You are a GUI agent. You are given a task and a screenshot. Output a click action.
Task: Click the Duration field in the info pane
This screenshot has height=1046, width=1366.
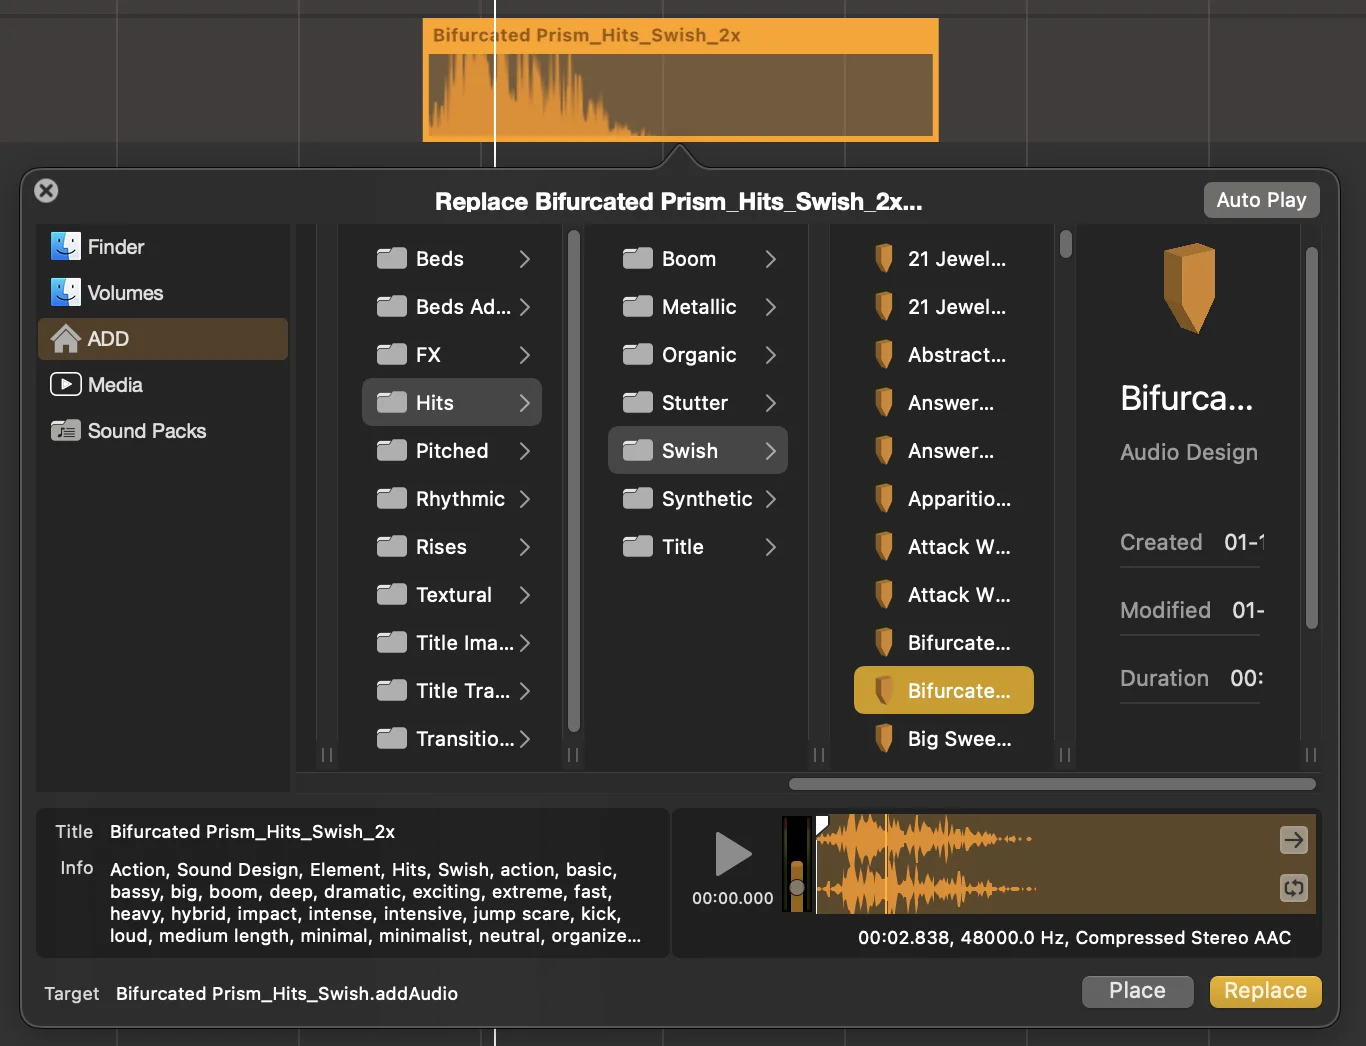(1190, 678)
